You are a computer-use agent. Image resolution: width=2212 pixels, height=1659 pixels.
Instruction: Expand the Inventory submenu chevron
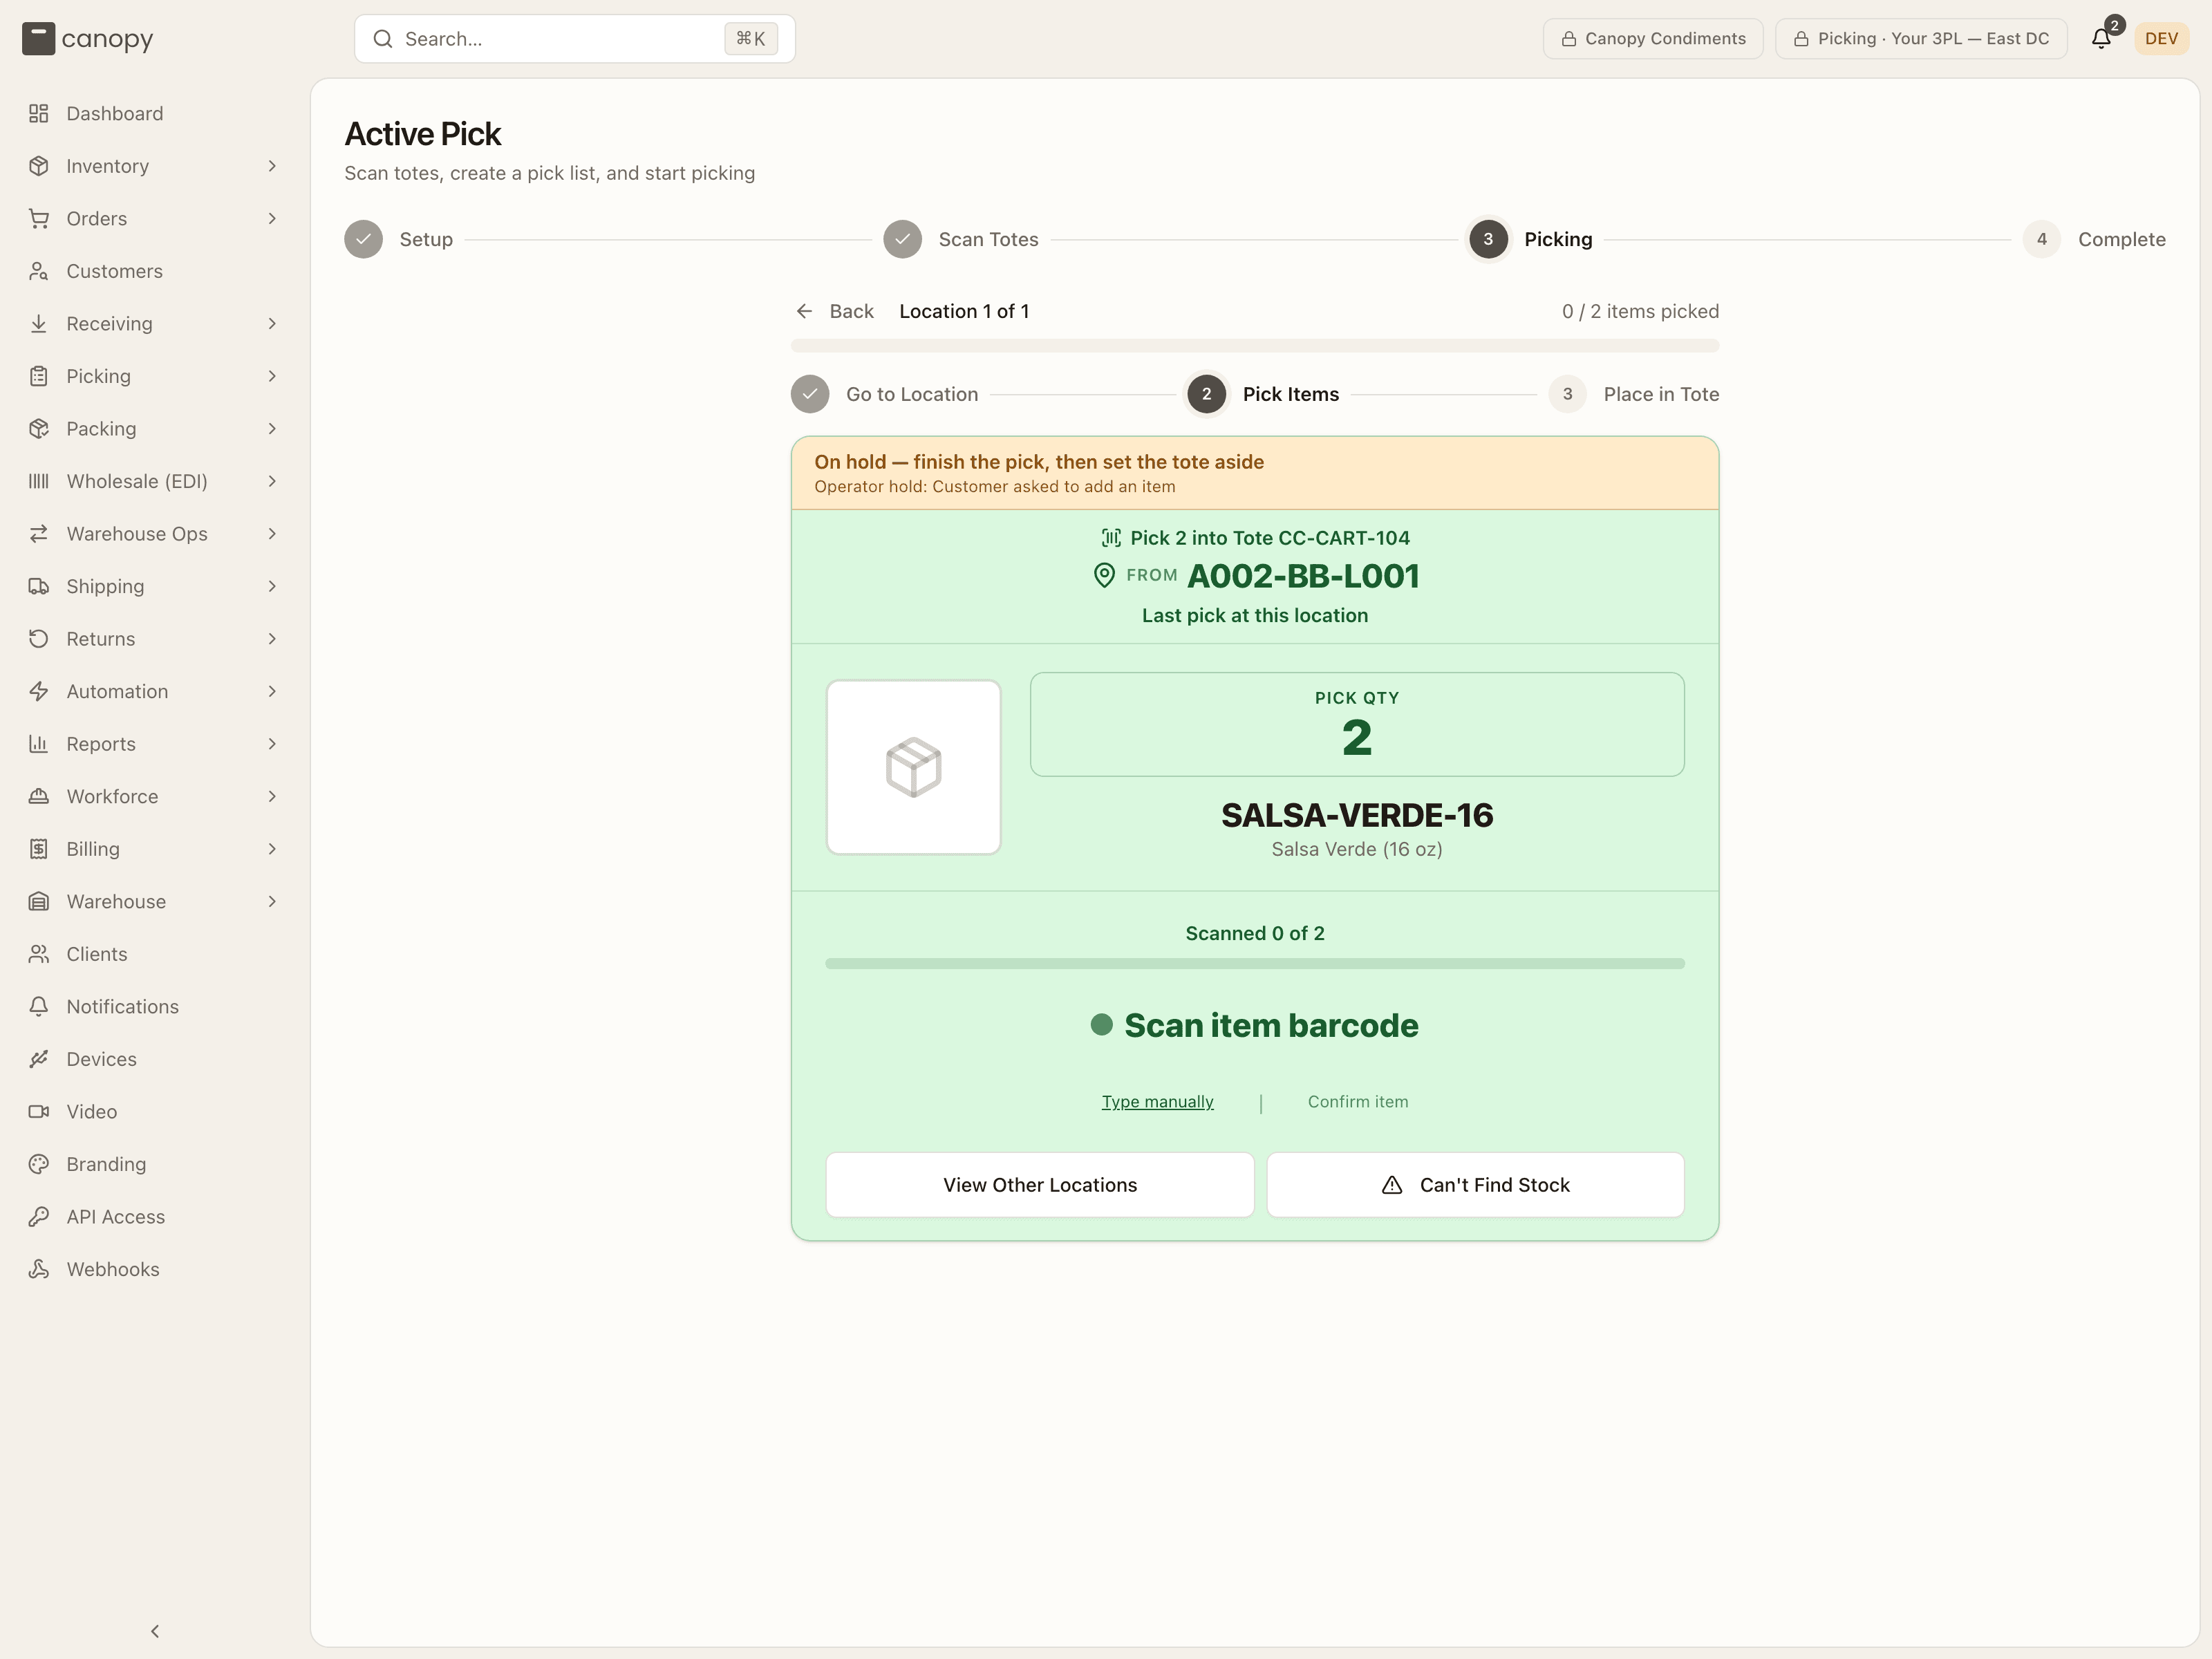[272, 166]
